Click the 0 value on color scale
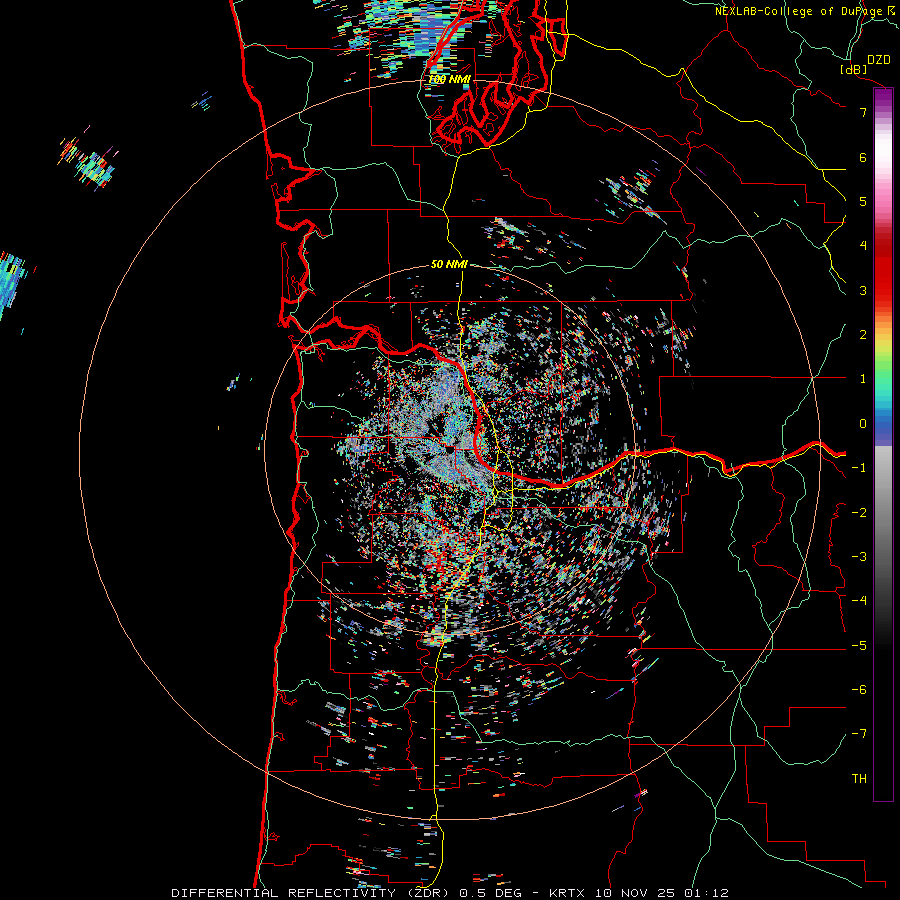 [863, 424]
